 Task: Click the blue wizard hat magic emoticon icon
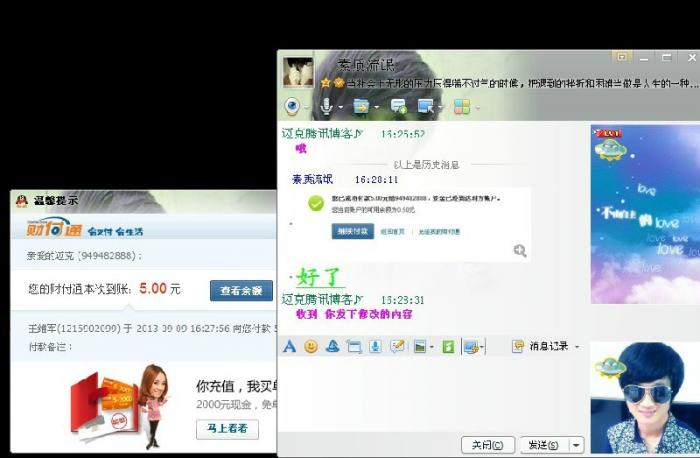pos(332,346)
